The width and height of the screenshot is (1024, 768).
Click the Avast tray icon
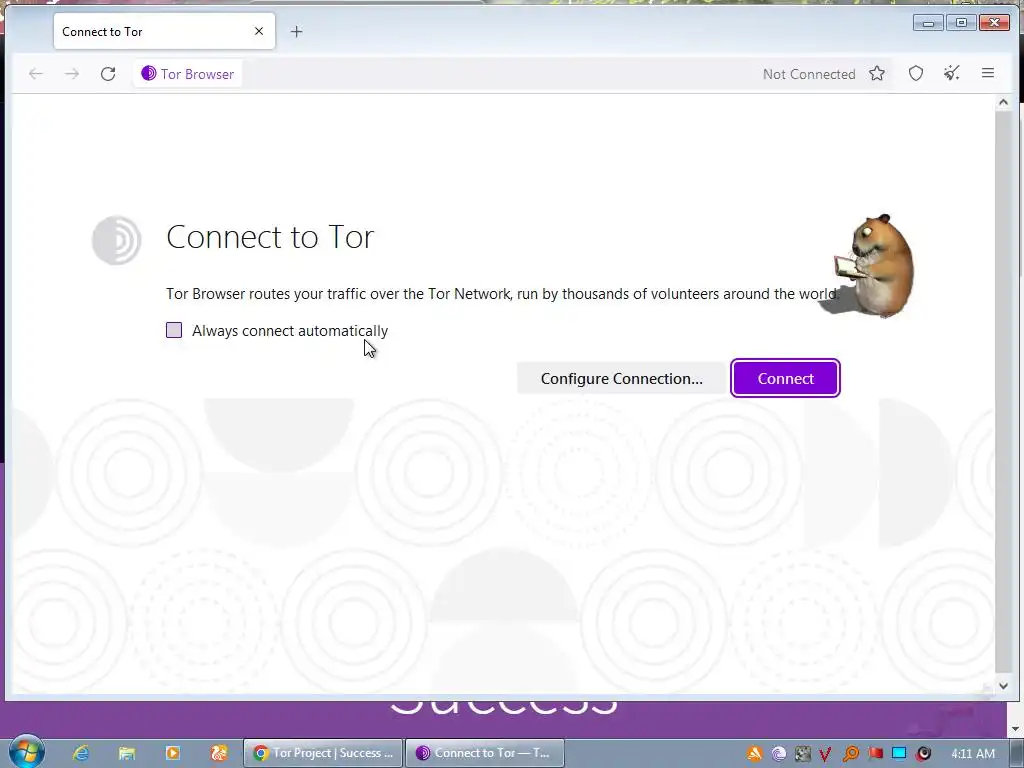pyautogui.click(x=754, y=754)
